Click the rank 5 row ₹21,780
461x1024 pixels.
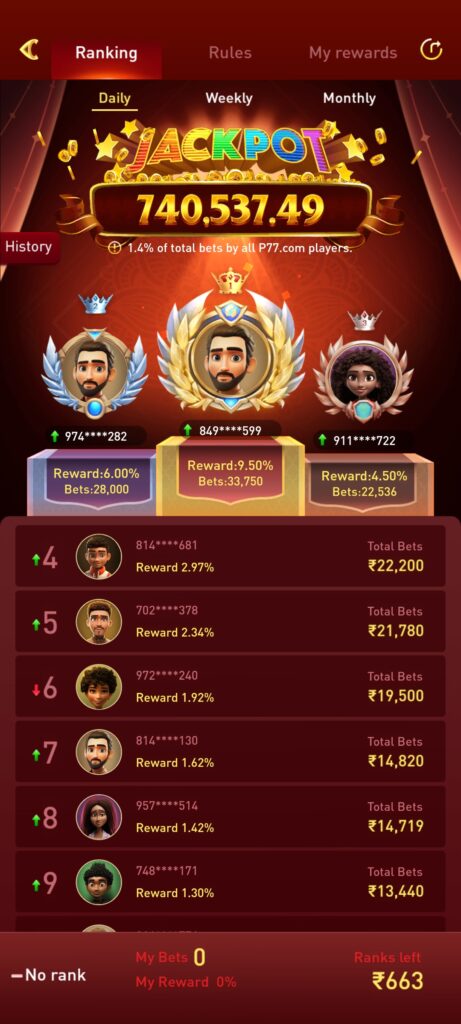(x=230, y=621)
